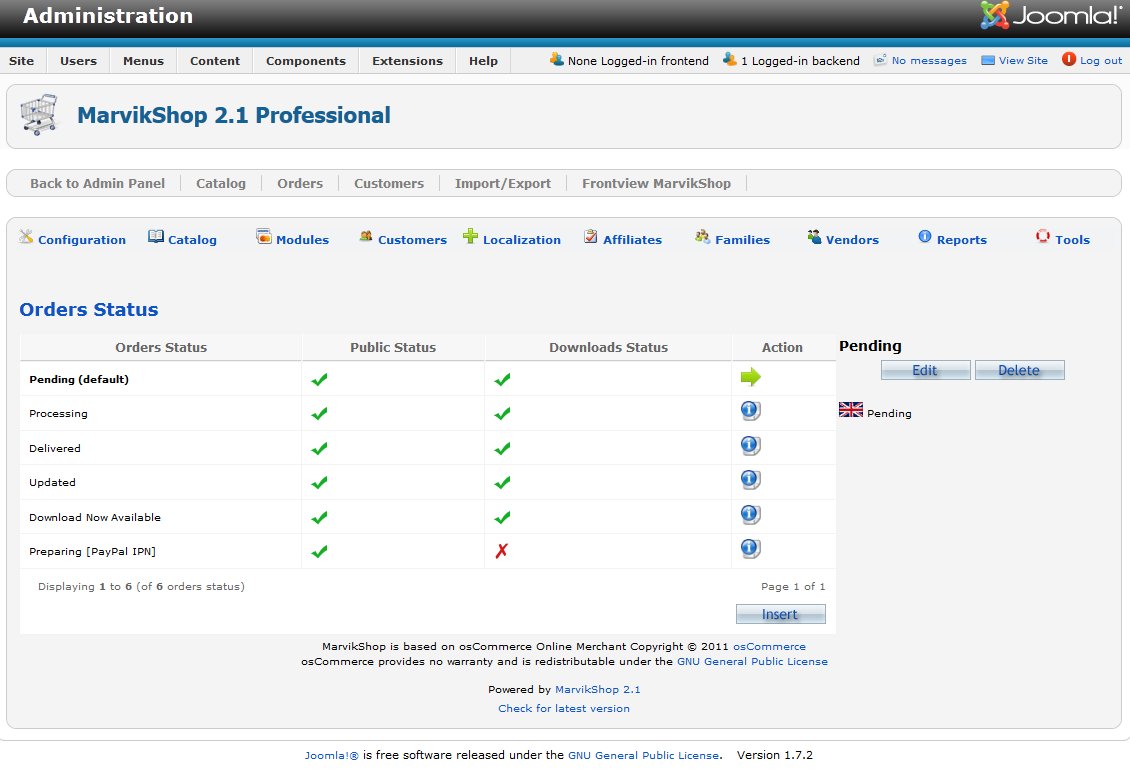Open the Users menu
This screenshot has height=773, width=1130.
click(x=79, y=61)
